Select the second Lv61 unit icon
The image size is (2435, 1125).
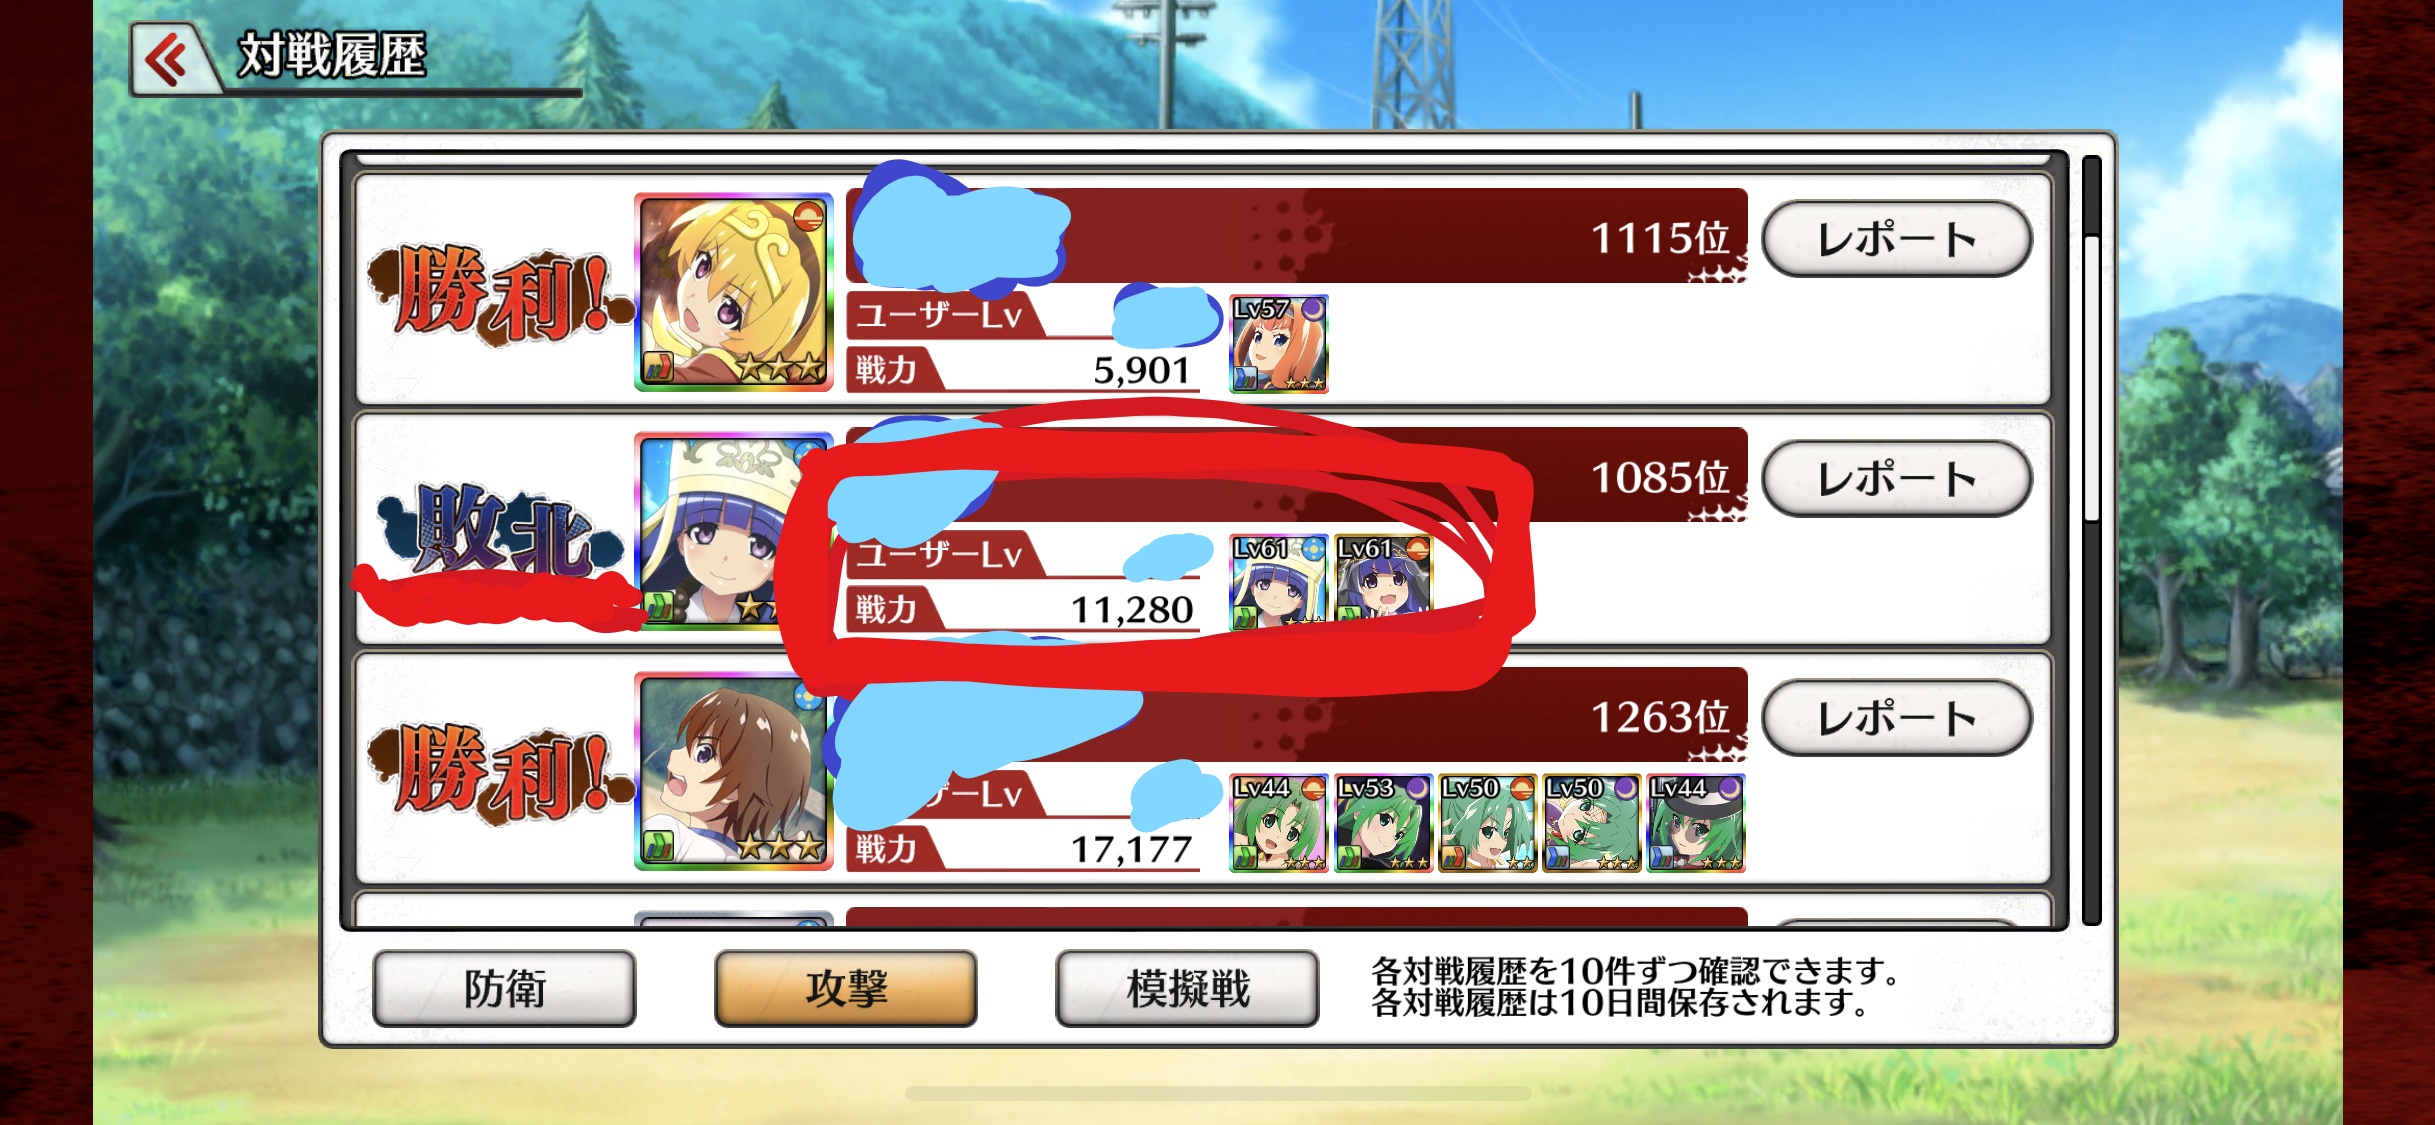coord(1383,583)
